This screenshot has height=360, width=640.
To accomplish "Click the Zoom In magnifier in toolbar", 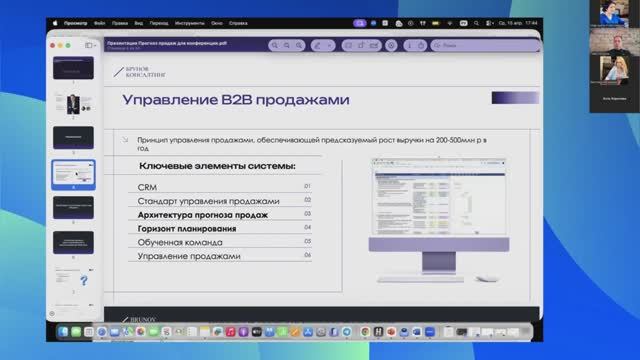I will 299,45.
